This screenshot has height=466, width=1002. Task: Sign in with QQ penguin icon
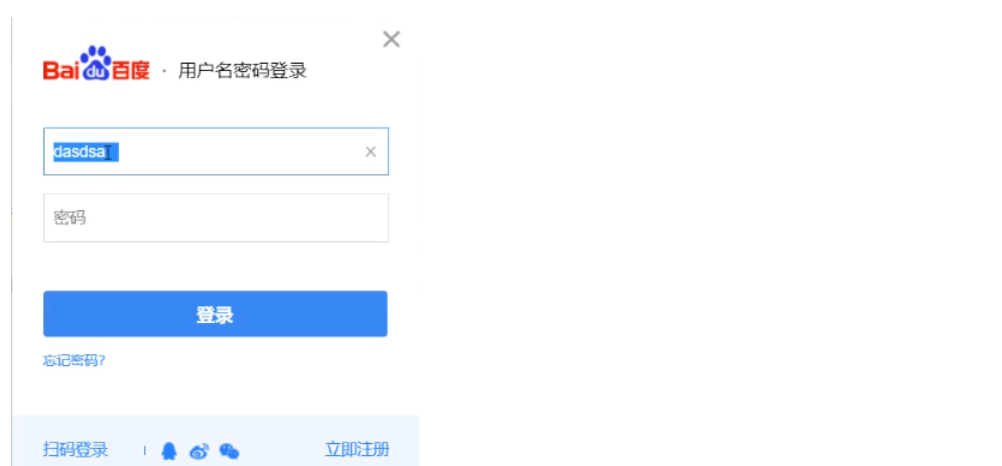[169, 451]
